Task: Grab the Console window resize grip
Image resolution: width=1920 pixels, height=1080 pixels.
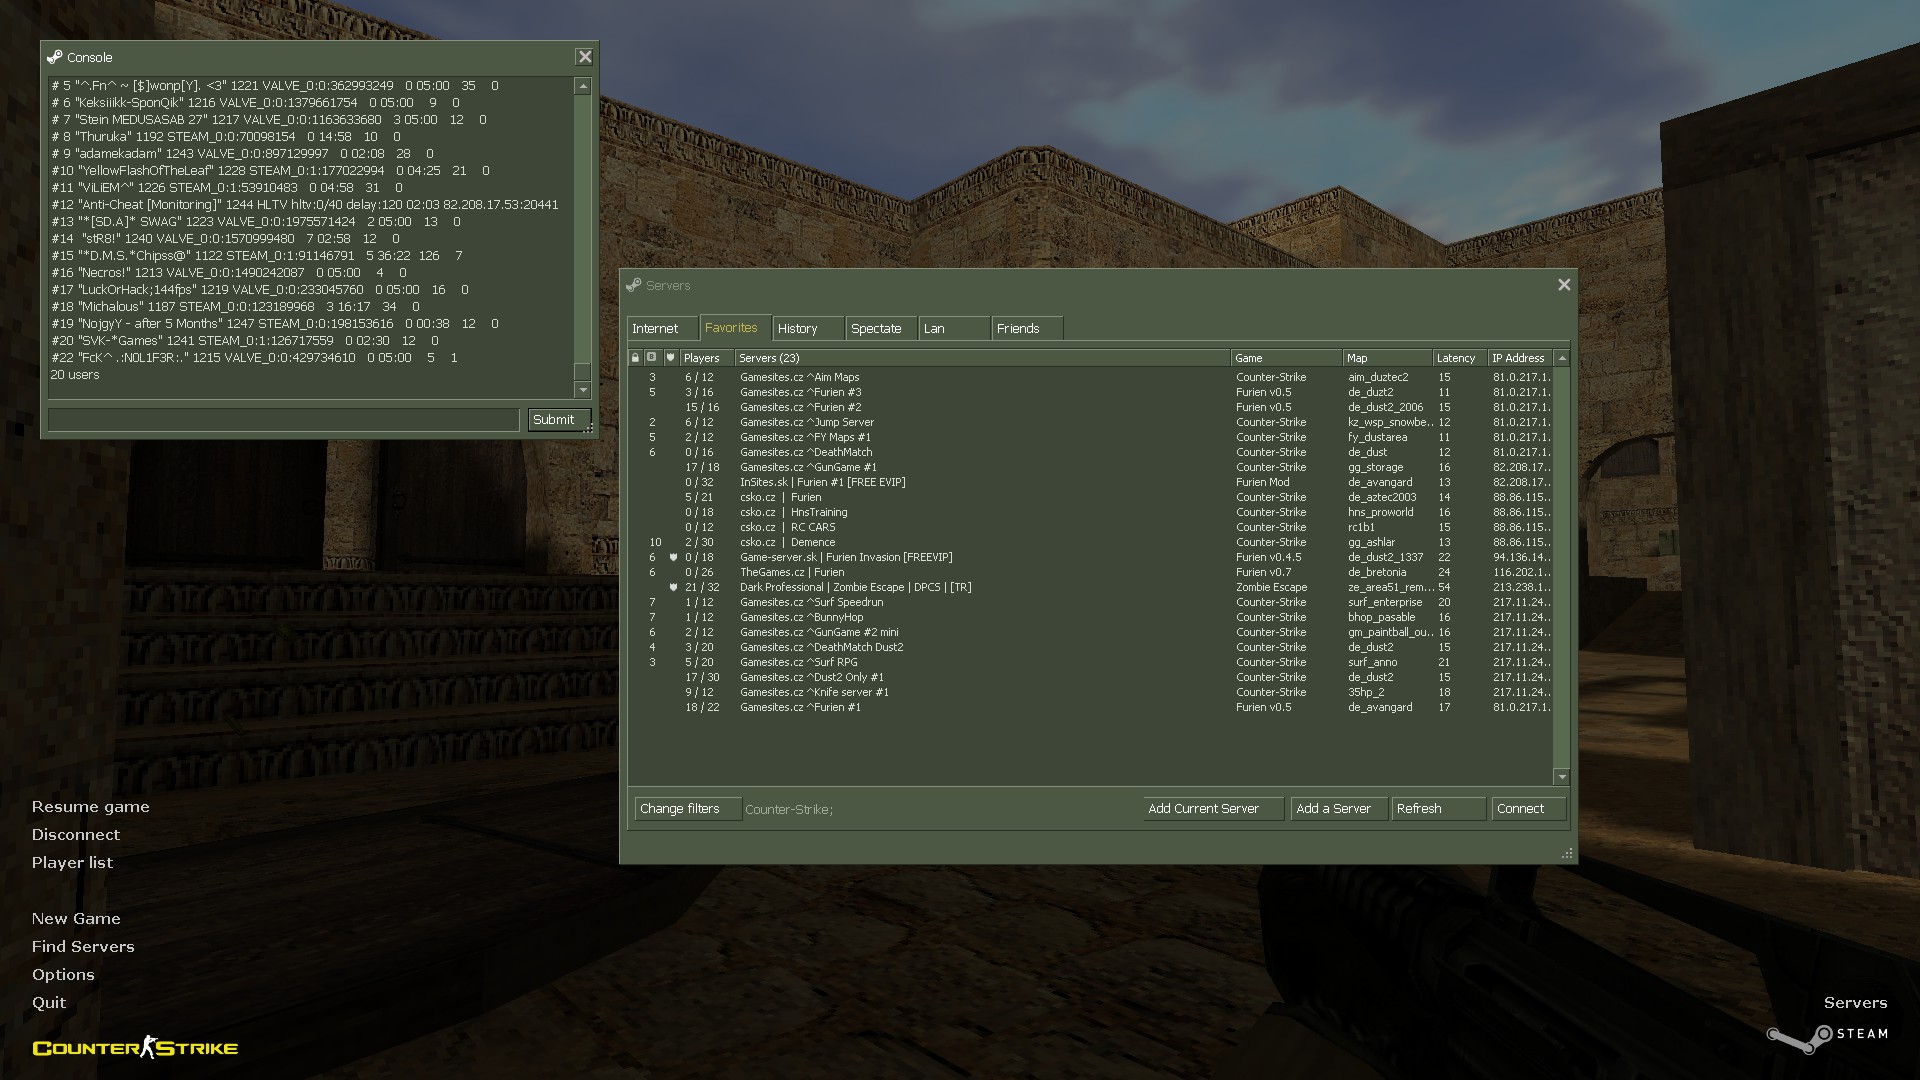Action: [x=589, y=428]
